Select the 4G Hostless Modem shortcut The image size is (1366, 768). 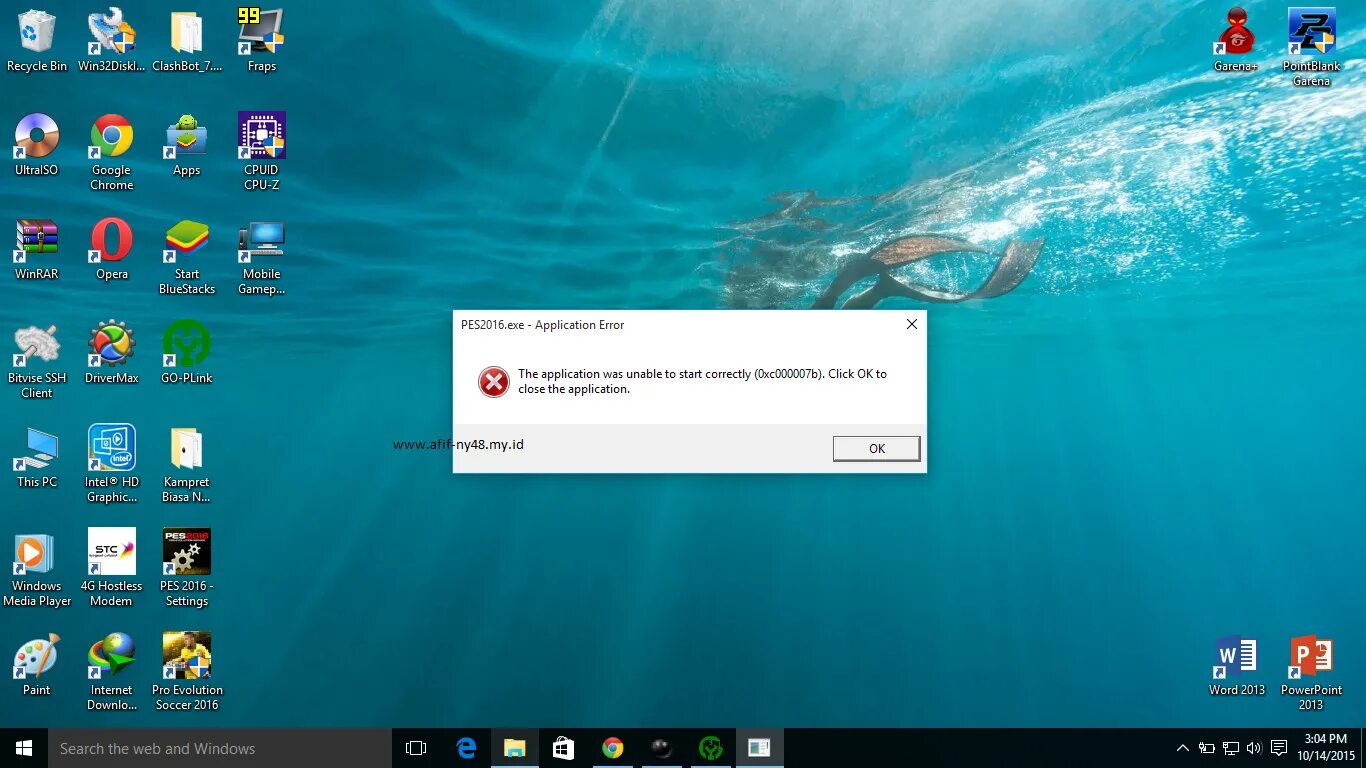click(x=112, y=568)
